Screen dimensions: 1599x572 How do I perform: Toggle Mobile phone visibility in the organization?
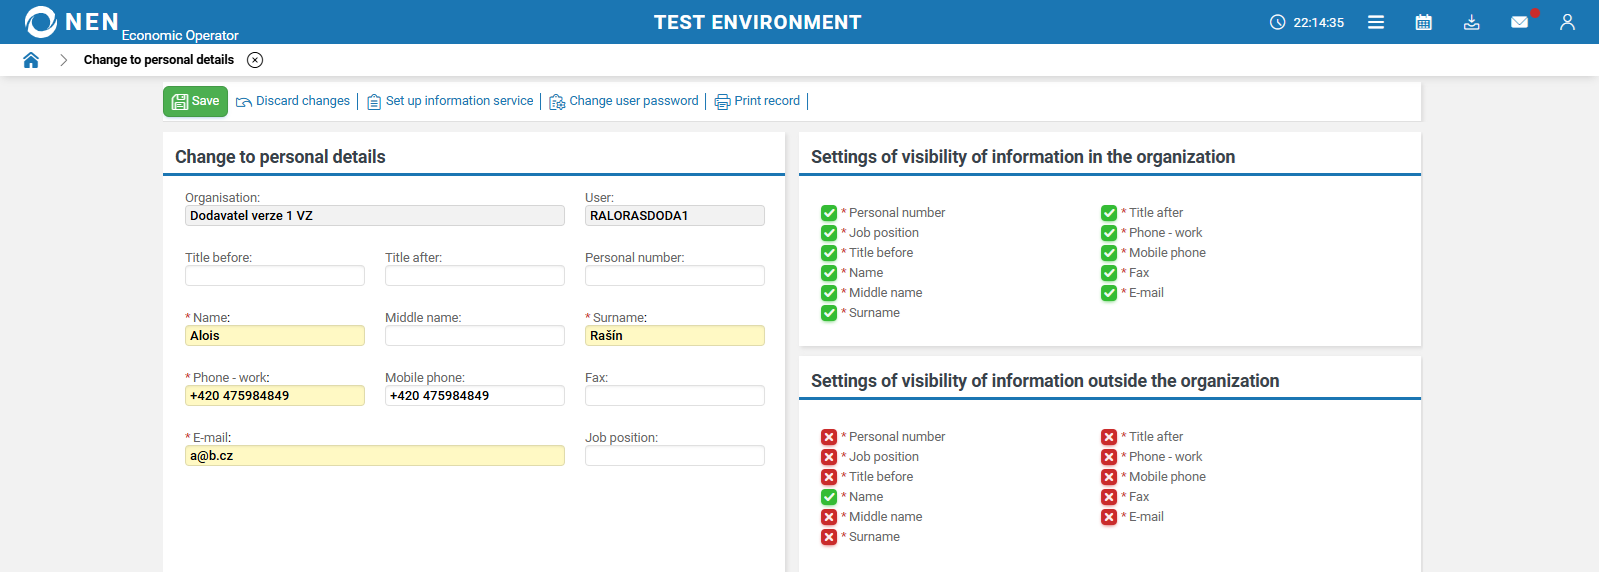point(1109,253)
